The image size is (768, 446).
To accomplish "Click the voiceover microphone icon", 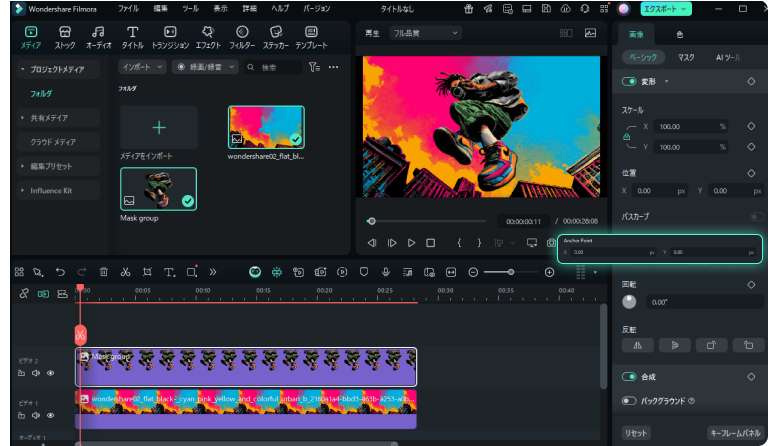I will coord(385,272).
